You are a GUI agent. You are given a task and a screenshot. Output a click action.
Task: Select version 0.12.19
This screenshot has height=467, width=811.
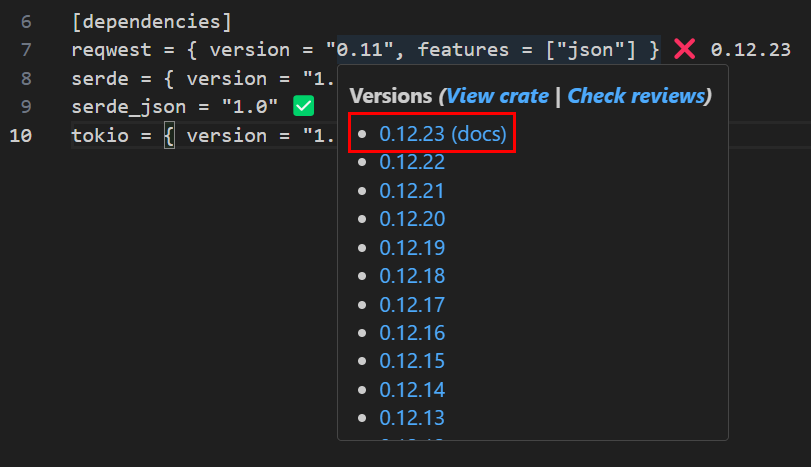[x=412, y=248]
